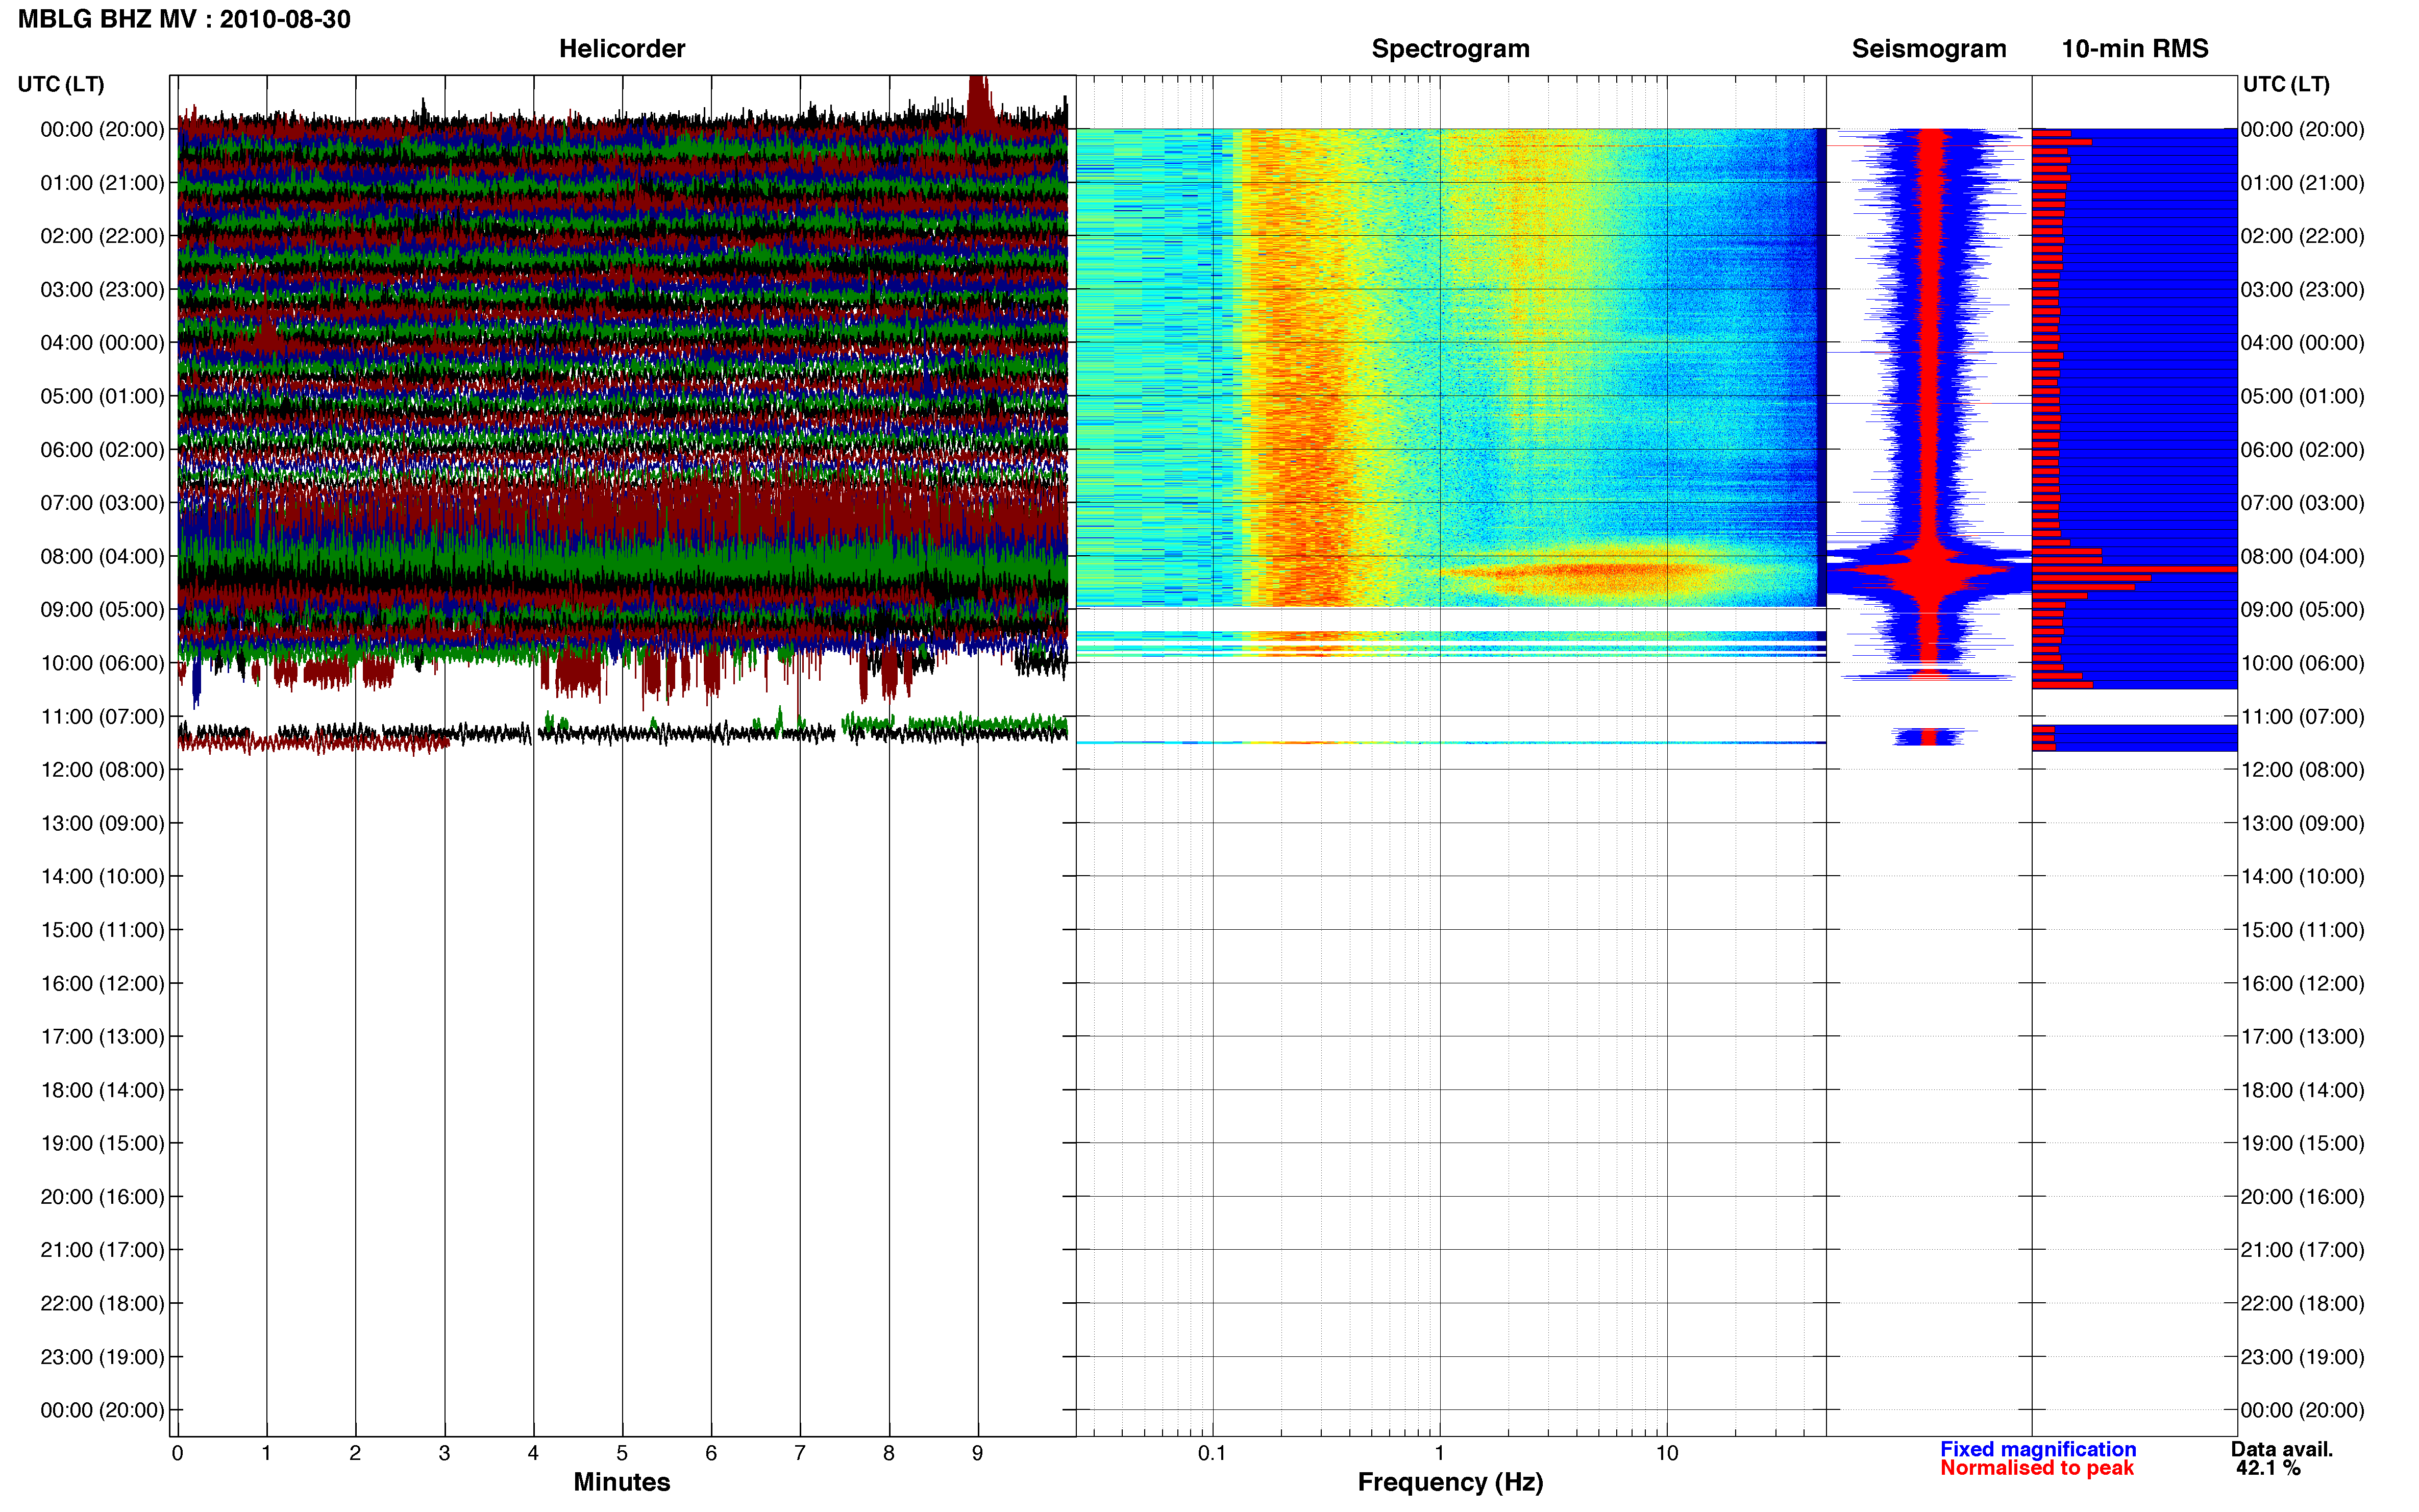Select left axis label '14:00 (10:00)'

click(x=102, y=877)
